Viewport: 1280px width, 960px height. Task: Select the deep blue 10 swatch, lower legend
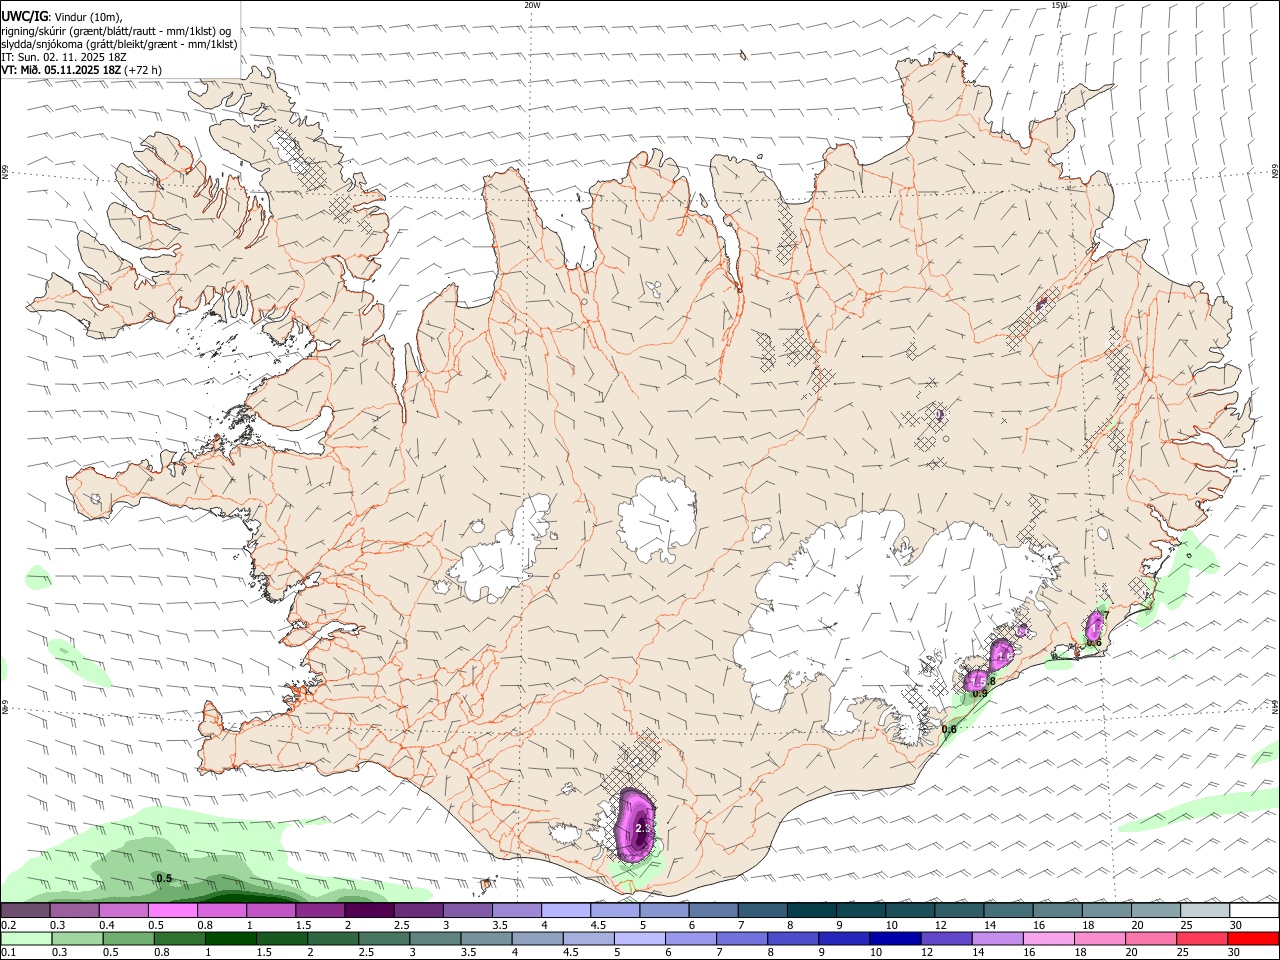[x=893, y=938]
